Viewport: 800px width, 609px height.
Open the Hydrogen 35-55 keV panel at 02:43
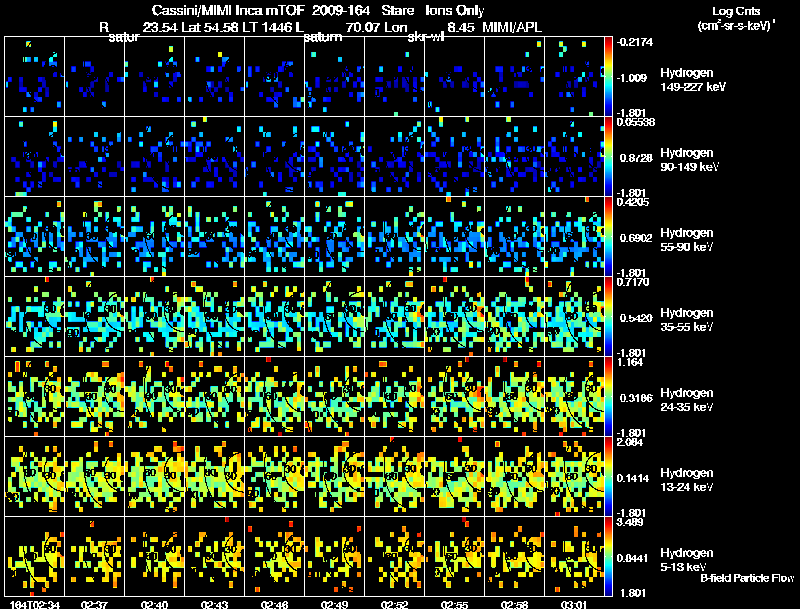point(214,317)
